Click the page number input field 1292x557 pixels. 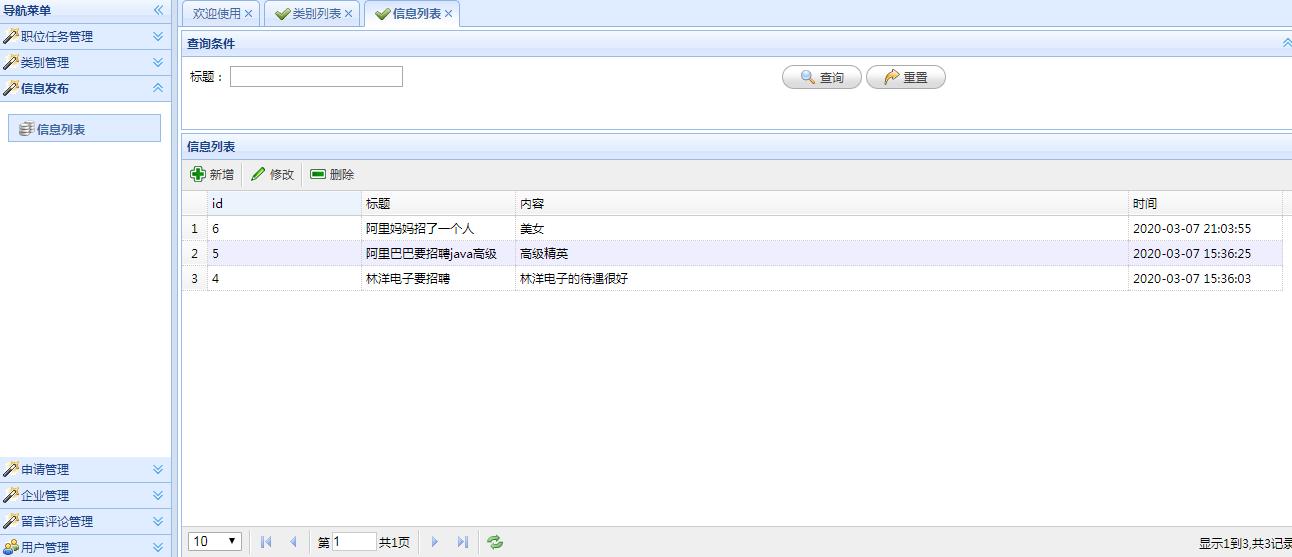[x=354, y=542]
